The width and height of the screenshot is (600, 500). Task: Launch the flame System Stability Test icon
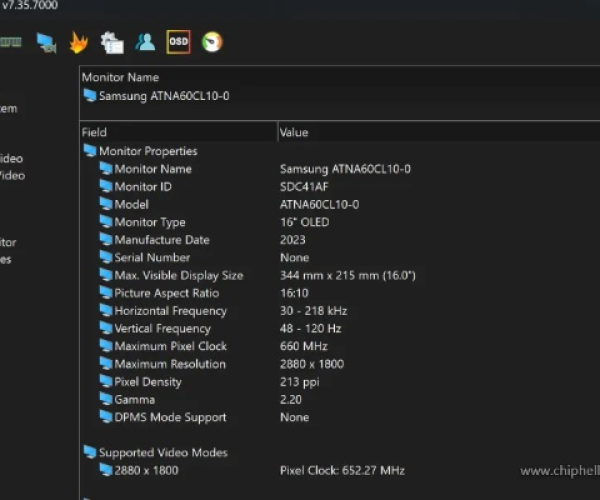(79, 42)
